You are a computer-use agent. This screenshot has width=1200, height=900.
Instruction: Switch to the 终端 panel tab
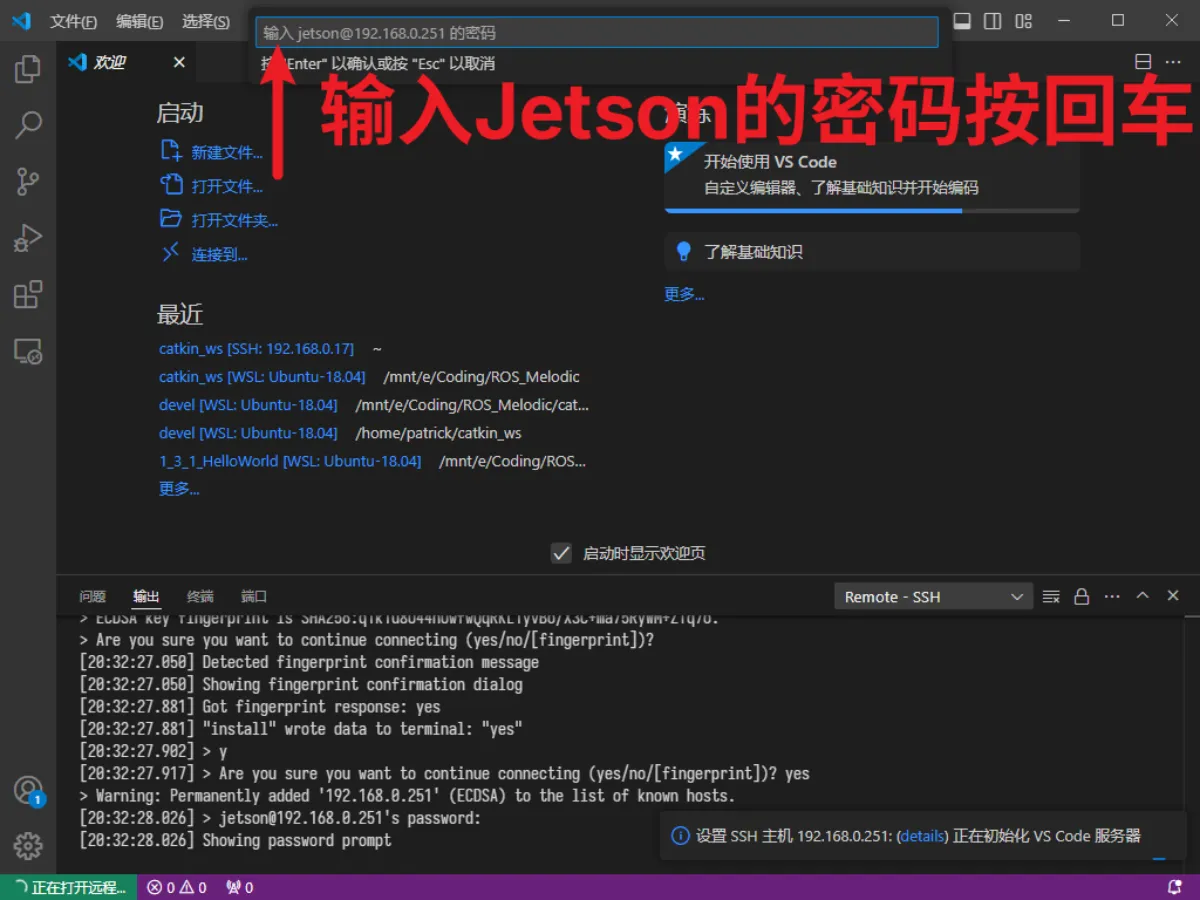tap(199, 596)
